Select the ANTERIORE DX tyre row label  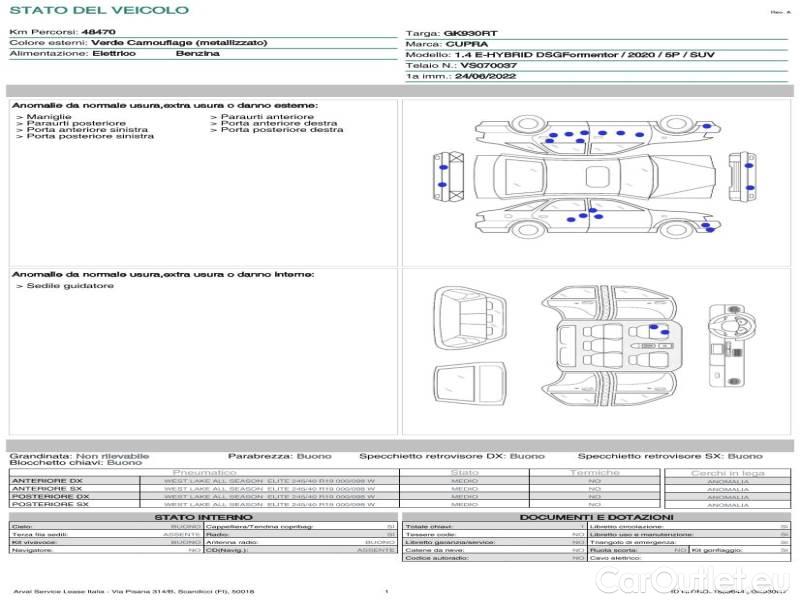tap(46, 480)
